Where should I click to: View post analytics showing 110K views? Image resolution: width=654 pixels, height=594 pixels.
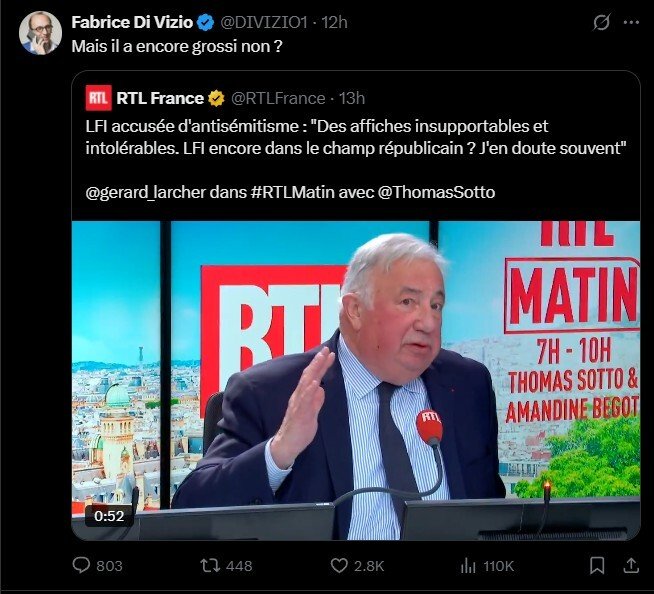pyautogui.click(x=468, y=566)
